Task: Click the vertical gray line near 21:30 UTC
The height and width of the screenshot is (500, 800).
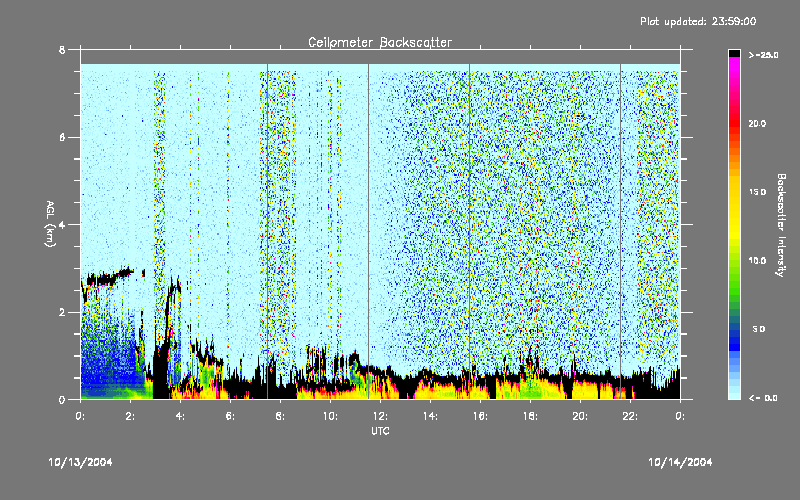Action: [620, 231]
